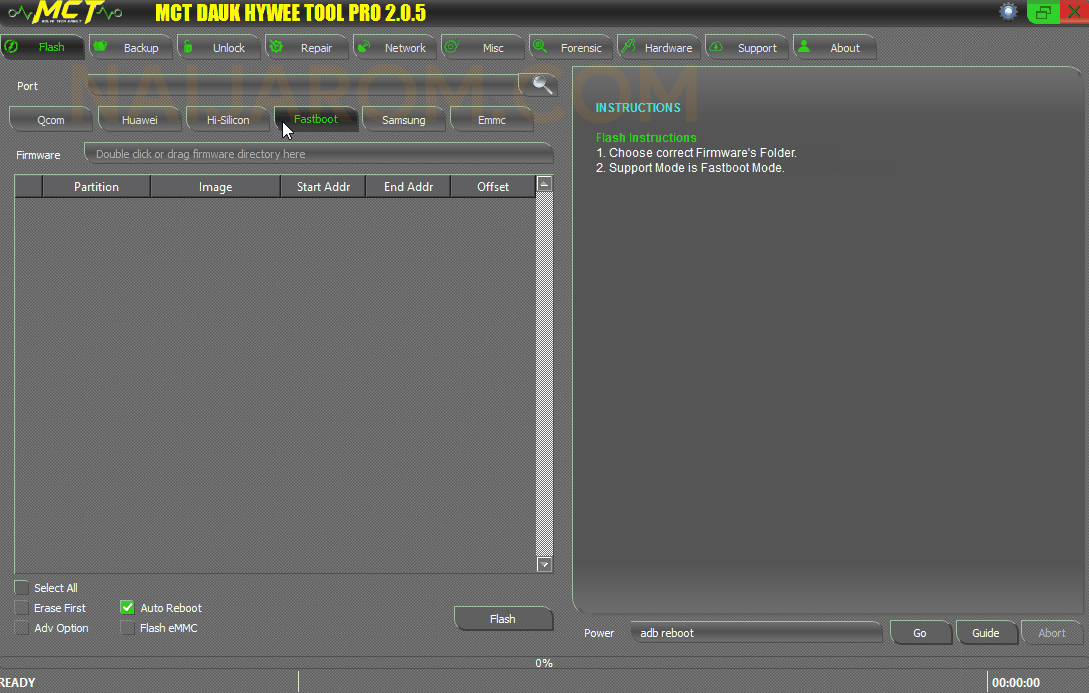
Task: Click the partition table scroll-down arrow
Action: [544, 565]
